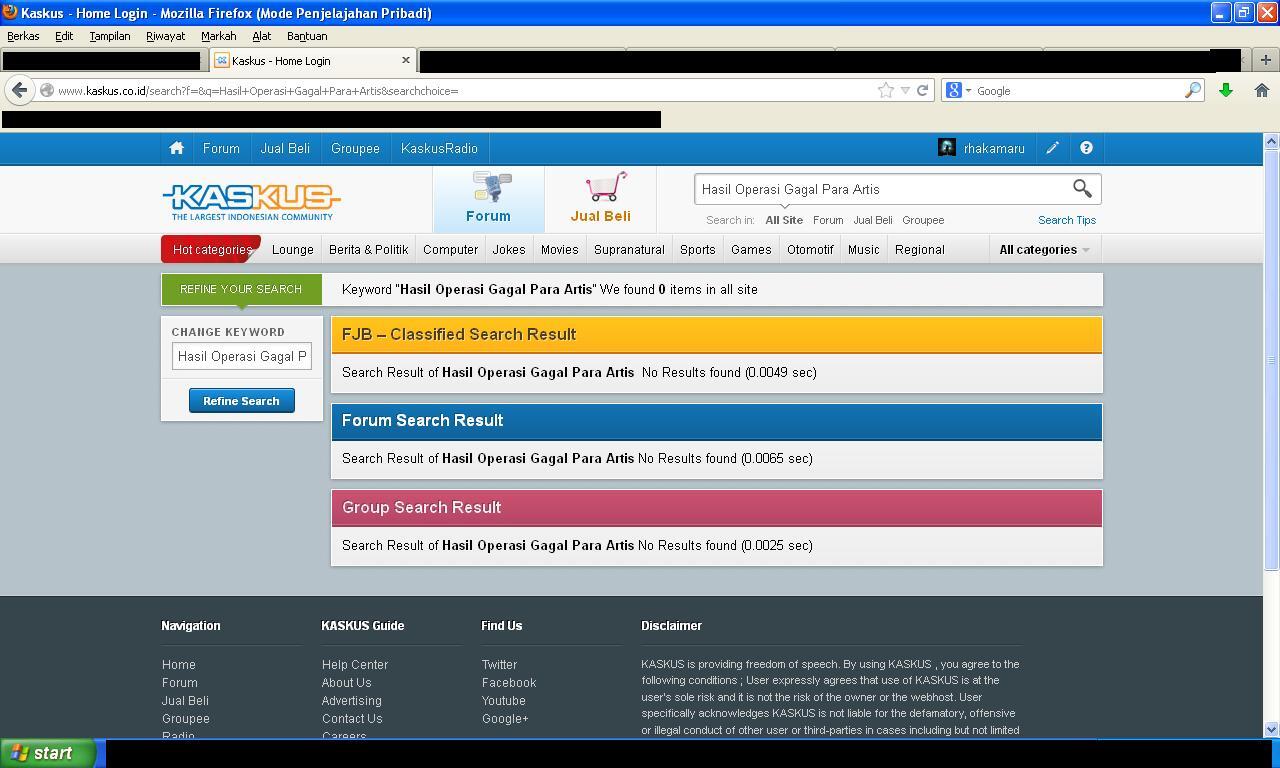Open the help question mark icon
The image size is (1280, 768).
1086,148
